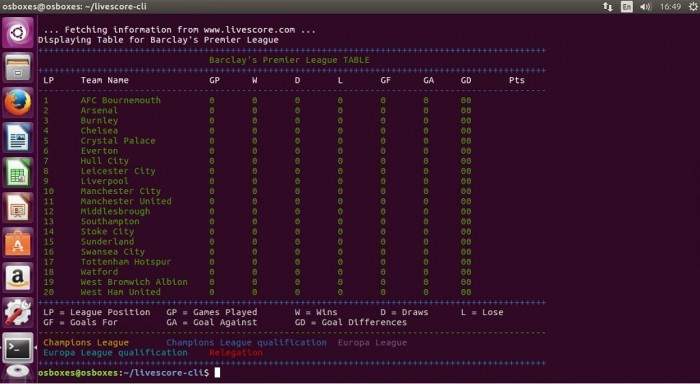The width and height of the screenshot is (700, 384).
Task: Open LibreOffice Writer from the launcher
Action: tap(18, 138)
